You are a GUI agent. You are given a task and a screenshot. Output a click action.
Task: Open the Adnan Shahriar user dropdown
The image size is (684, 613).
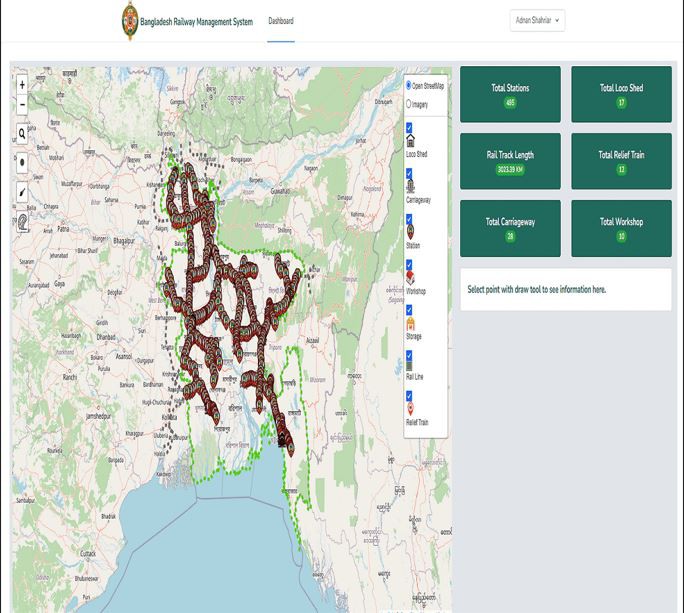[x=537, y=21]
